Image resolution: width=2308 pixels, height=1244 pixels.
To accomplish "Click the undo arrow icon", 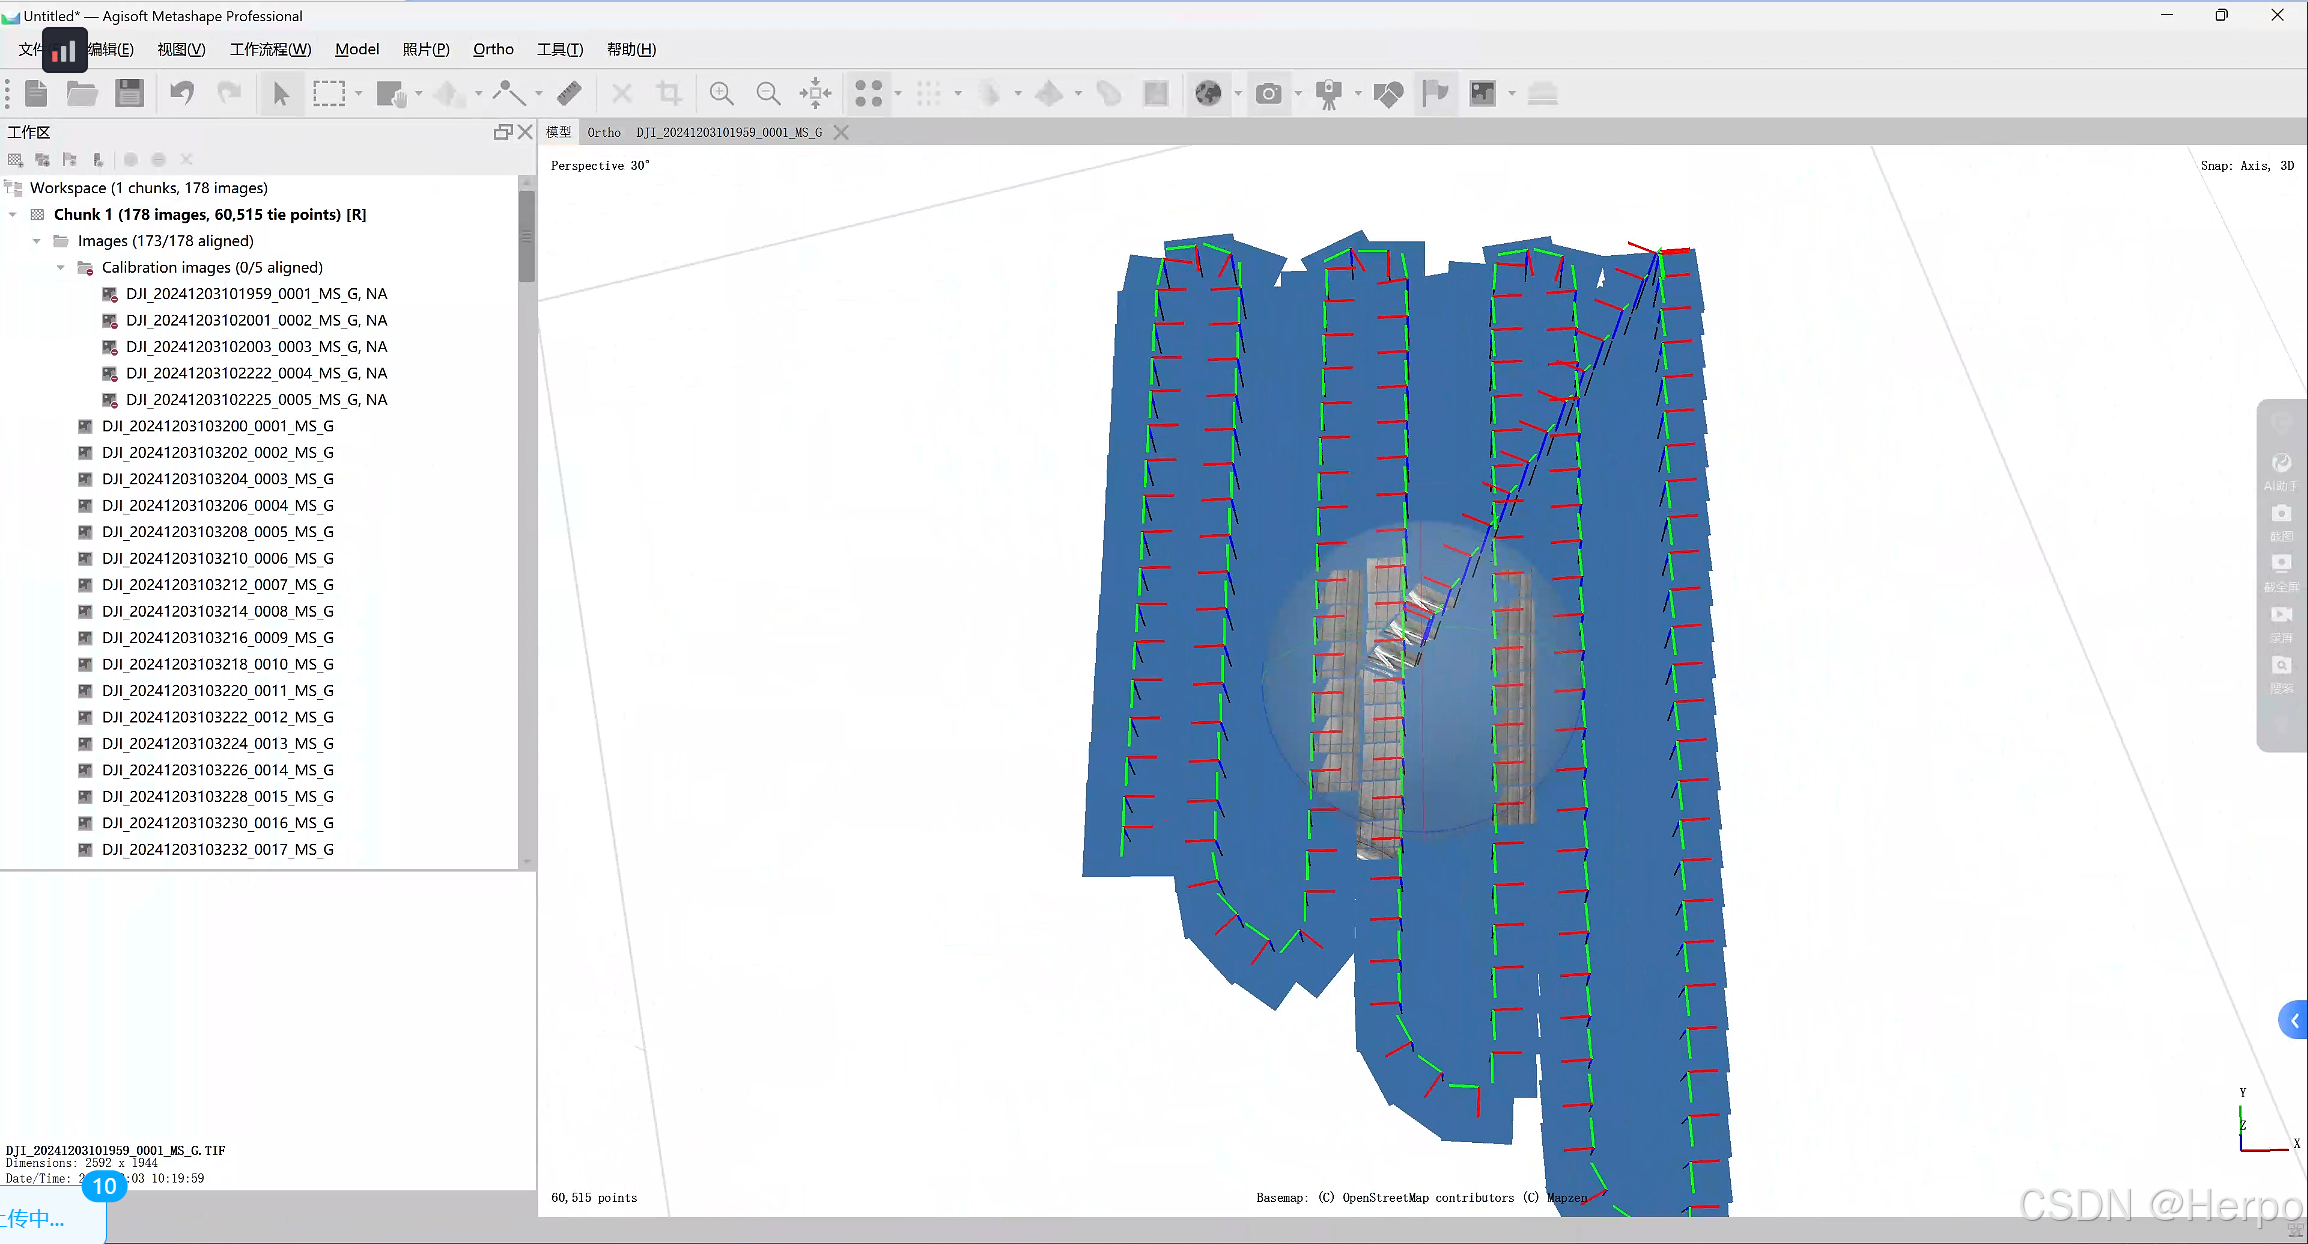I will pyautogui.click(x=182, y=94).
